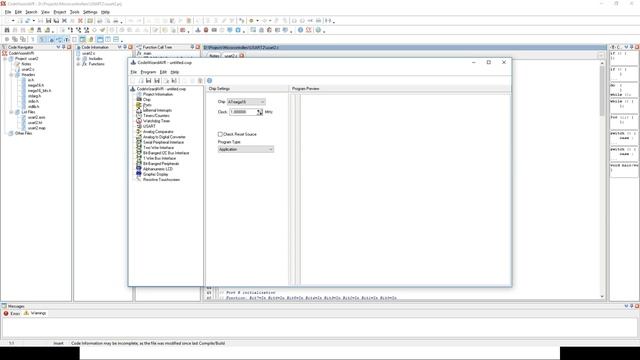Open the CodeWizardAVR File menu

tap(133, 72)
